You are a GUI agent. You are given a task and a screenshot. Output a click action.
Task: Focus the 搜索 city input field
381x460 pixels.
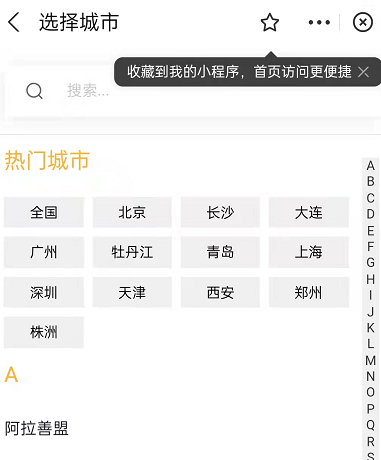point(190,91)
